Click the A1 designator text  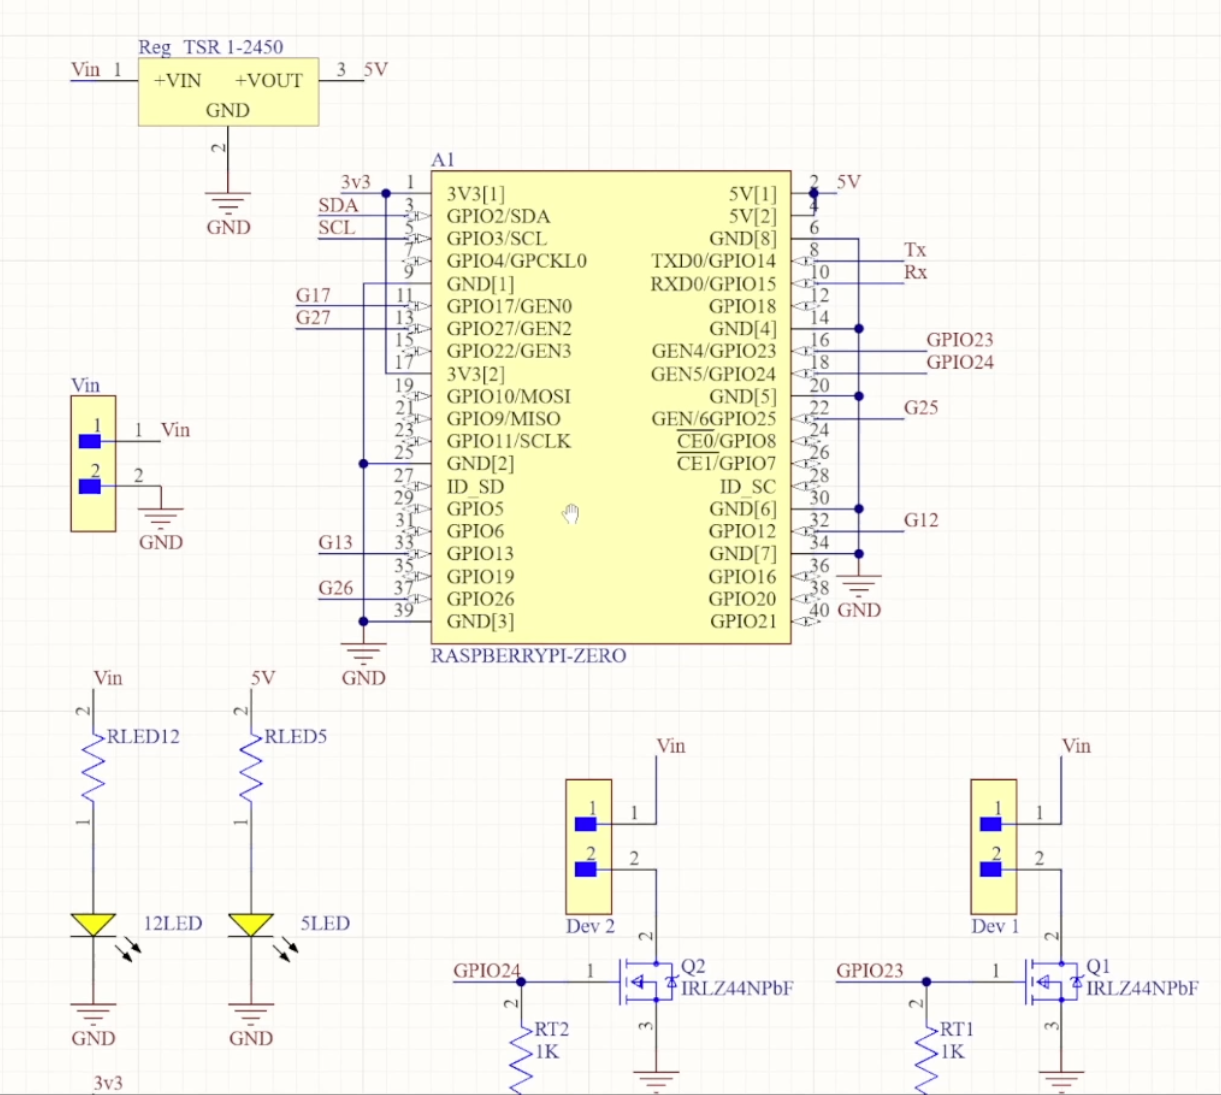442,160
